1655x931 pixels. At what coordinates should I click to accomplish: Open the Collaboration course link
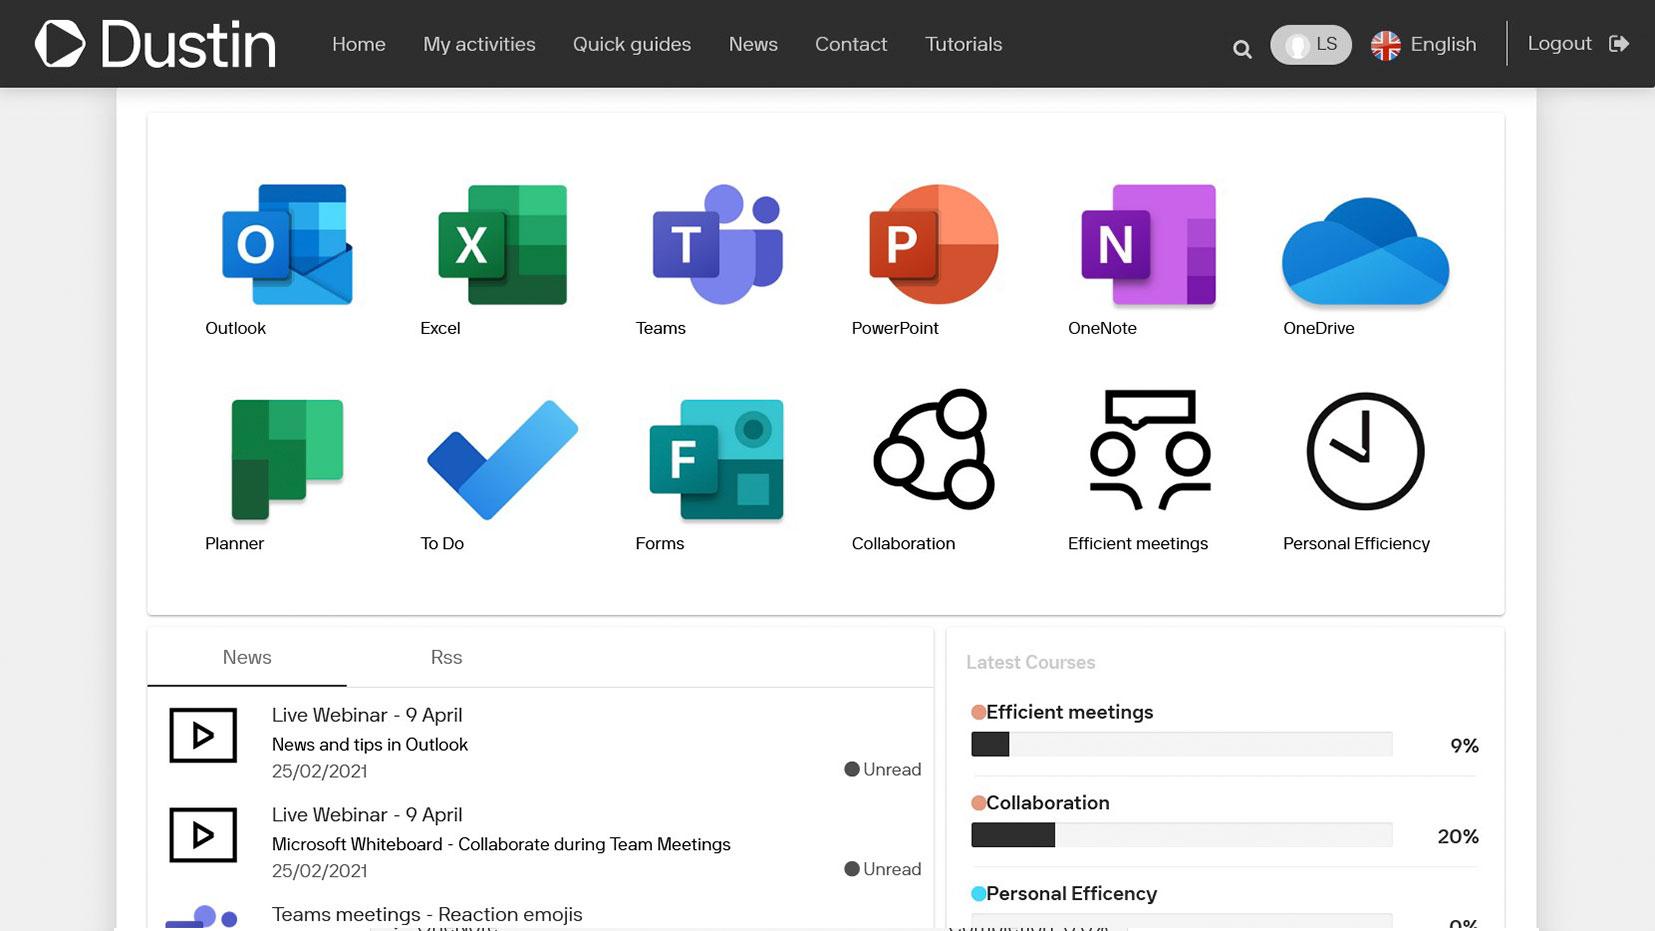coord(1048,803)
